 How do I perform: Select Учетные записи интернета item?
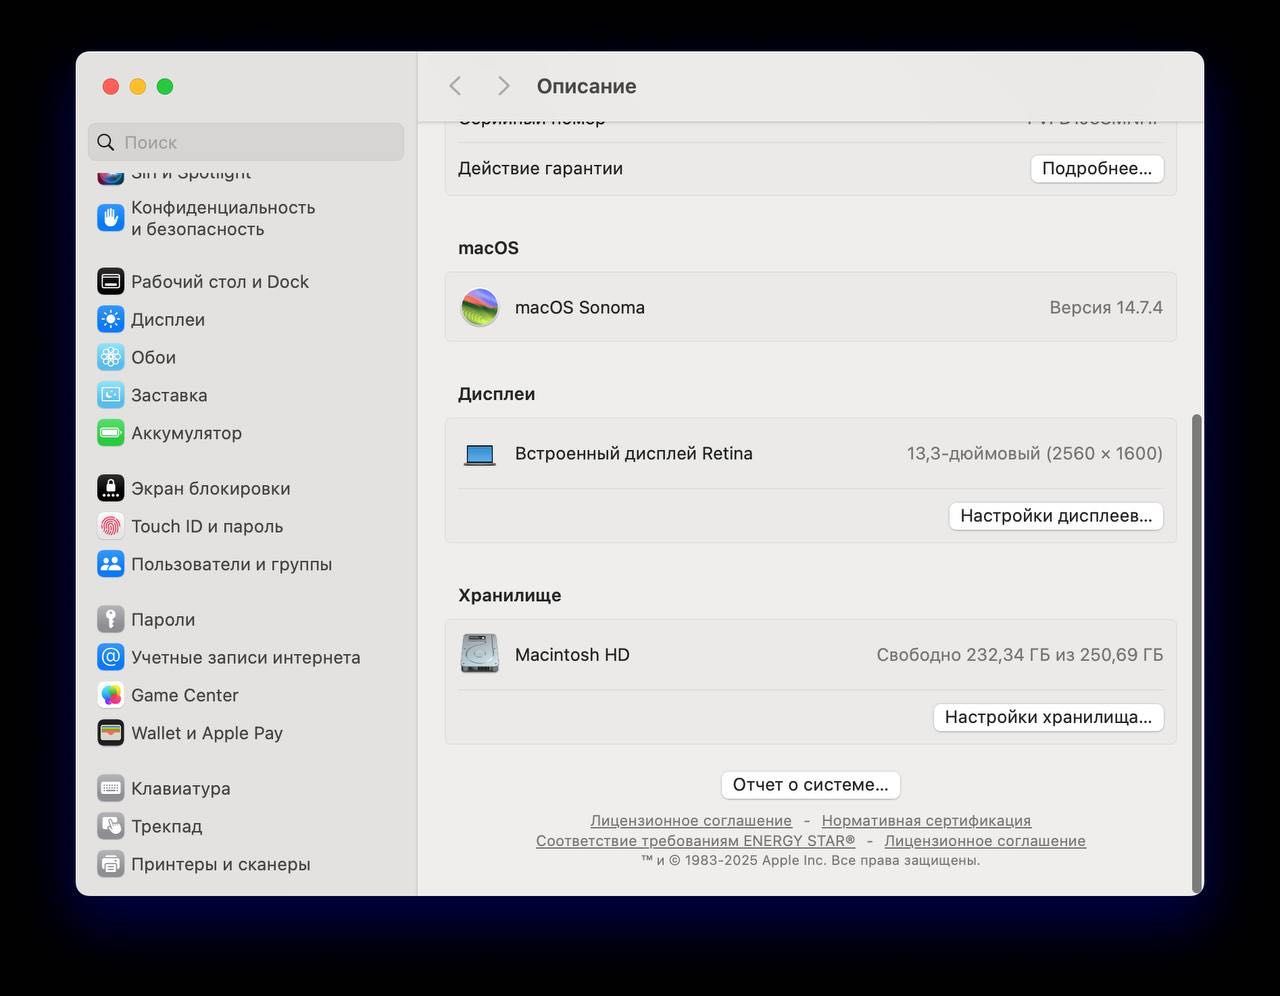tap(246, 657)
